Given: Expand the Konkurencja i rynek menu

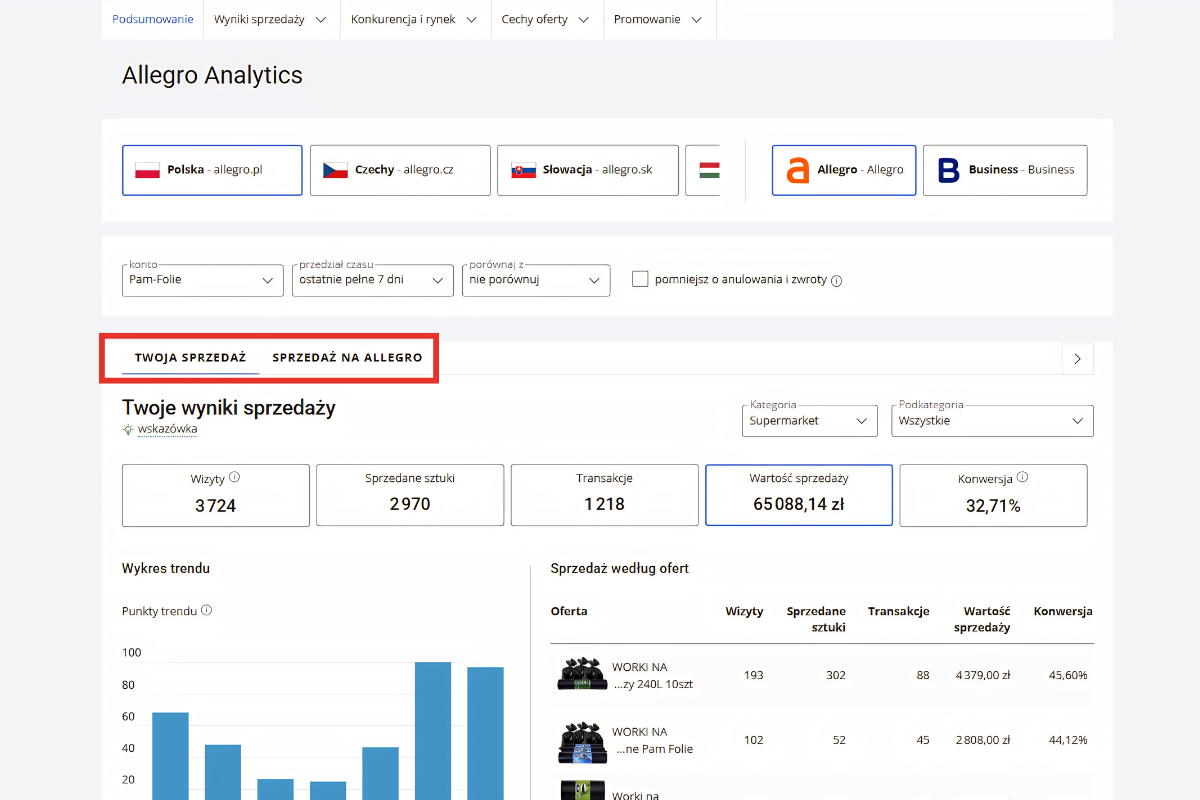Looking at the screenshot, I should pyautogui.click(x=415, y=19).
